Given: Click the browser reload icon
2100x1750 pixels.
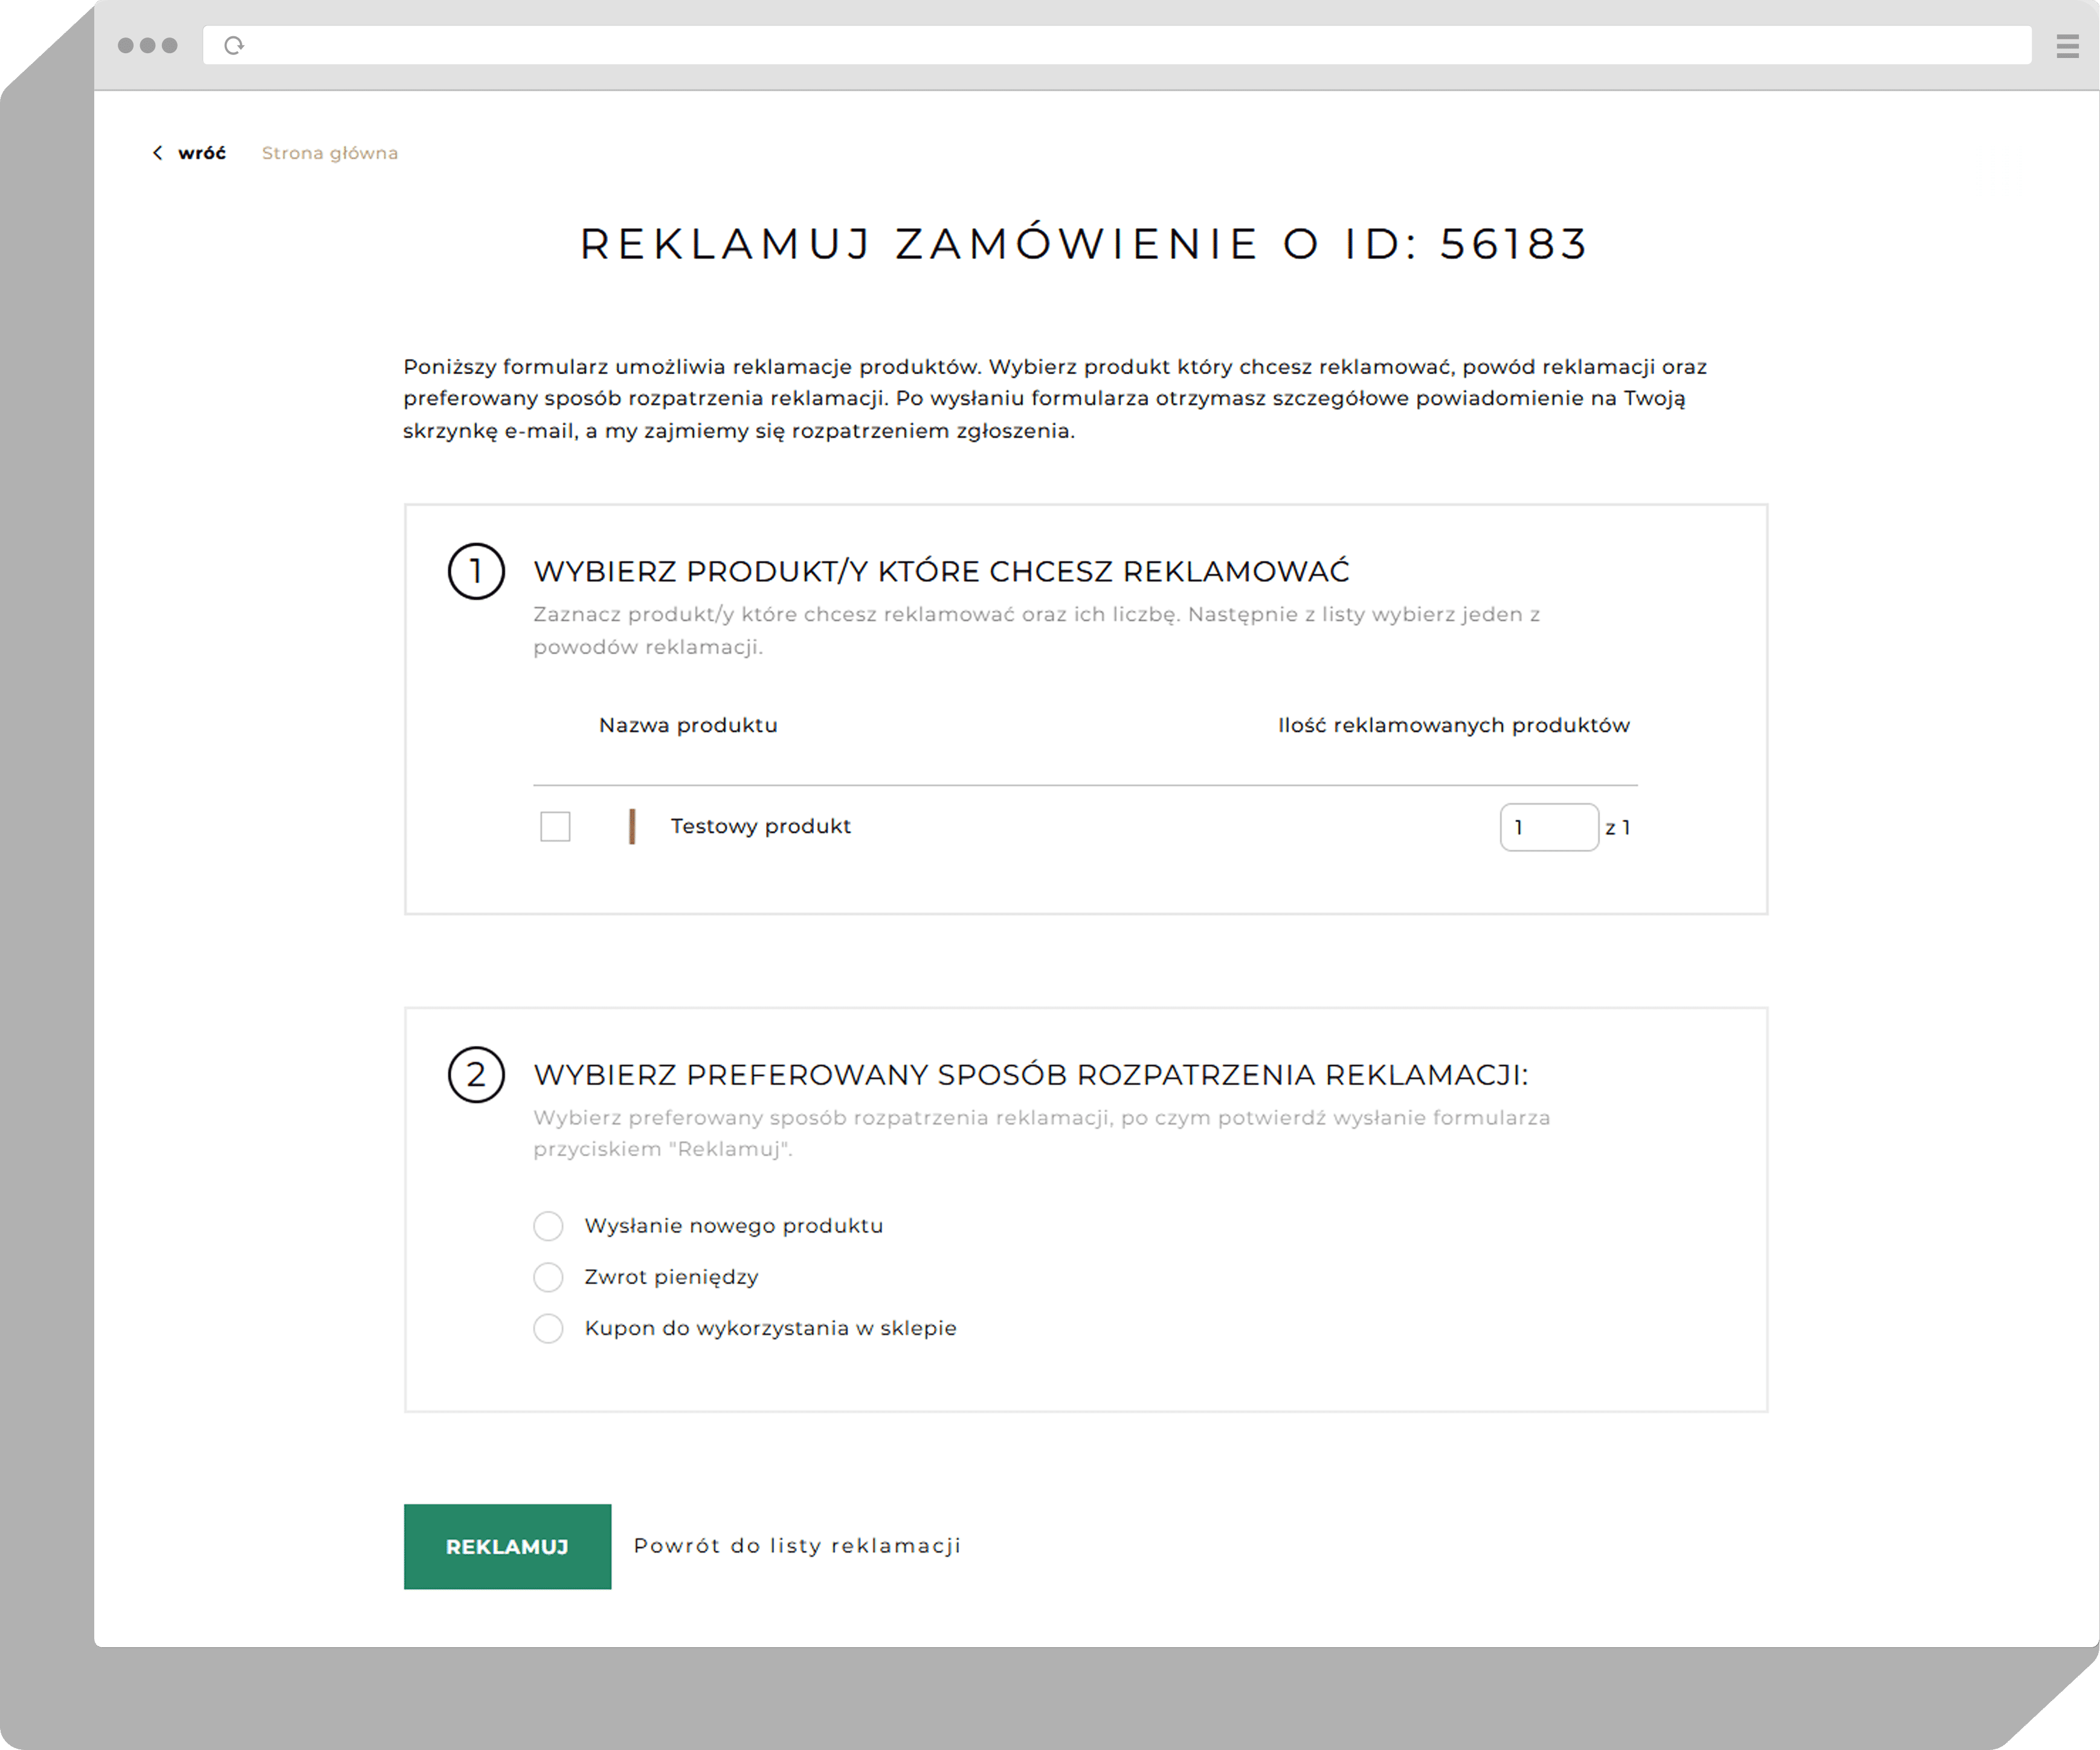Looking at the screenshot, I should [x=234, y=46].
